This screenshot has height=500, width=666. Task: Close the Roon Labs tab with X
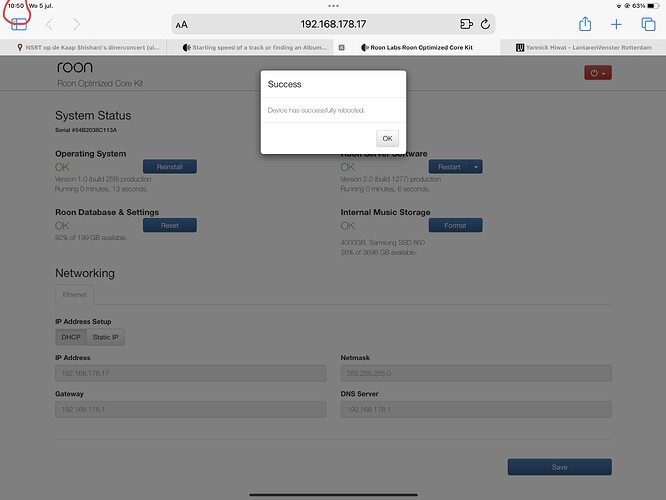tap(341, 48)
